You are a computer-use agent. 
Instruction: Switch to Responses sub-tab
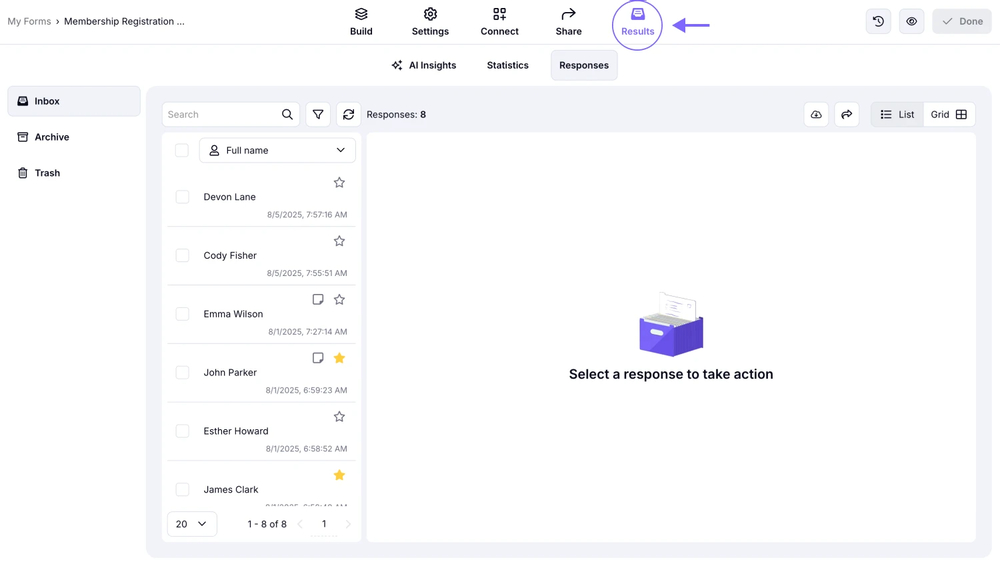584,65
